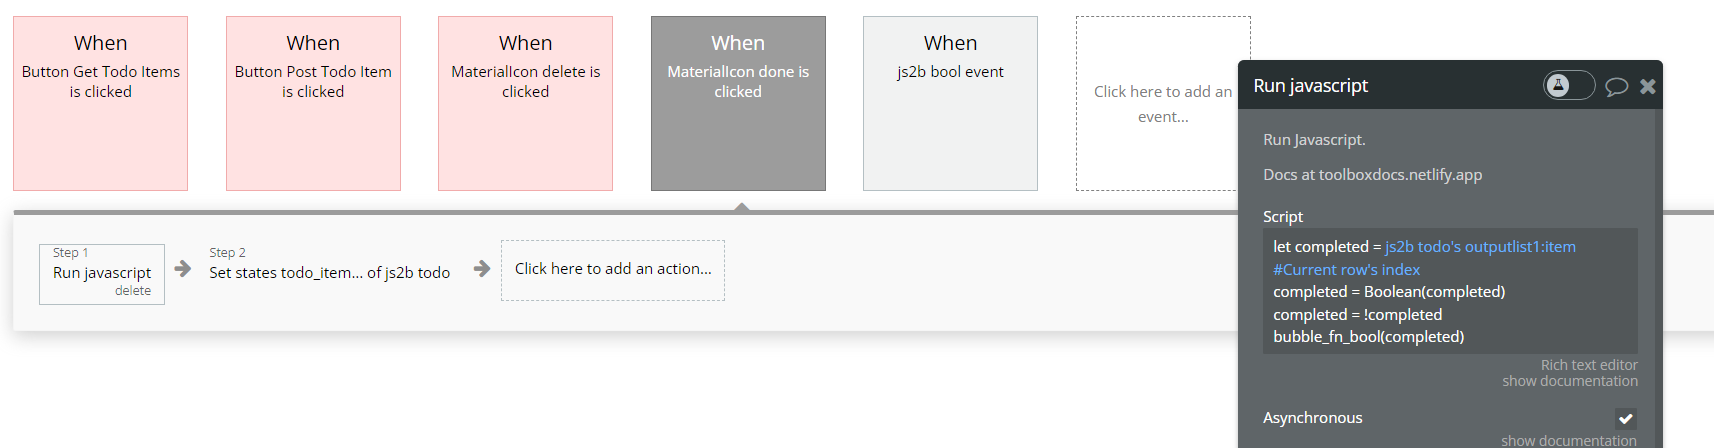Image resolution: width=1714 pixels, height=448 pixels.
Task: Click here to add an action
Action: coord(613,269)
